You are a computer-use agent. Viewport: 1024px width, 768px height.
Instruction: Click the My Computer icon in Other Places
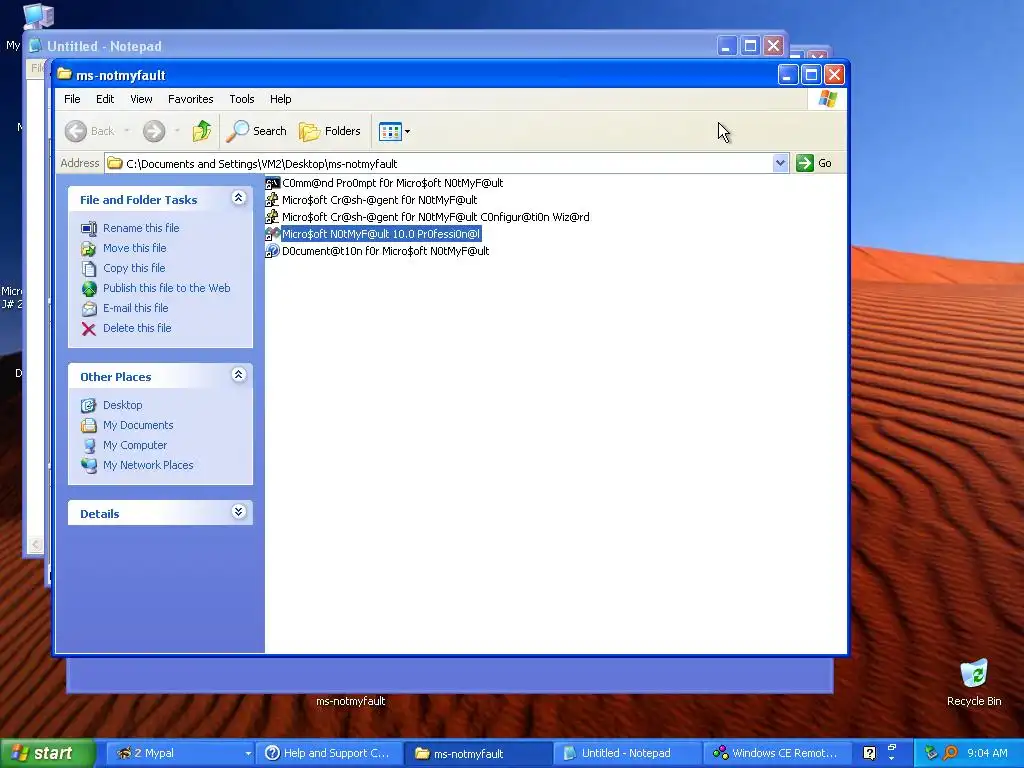click(89, 445)
